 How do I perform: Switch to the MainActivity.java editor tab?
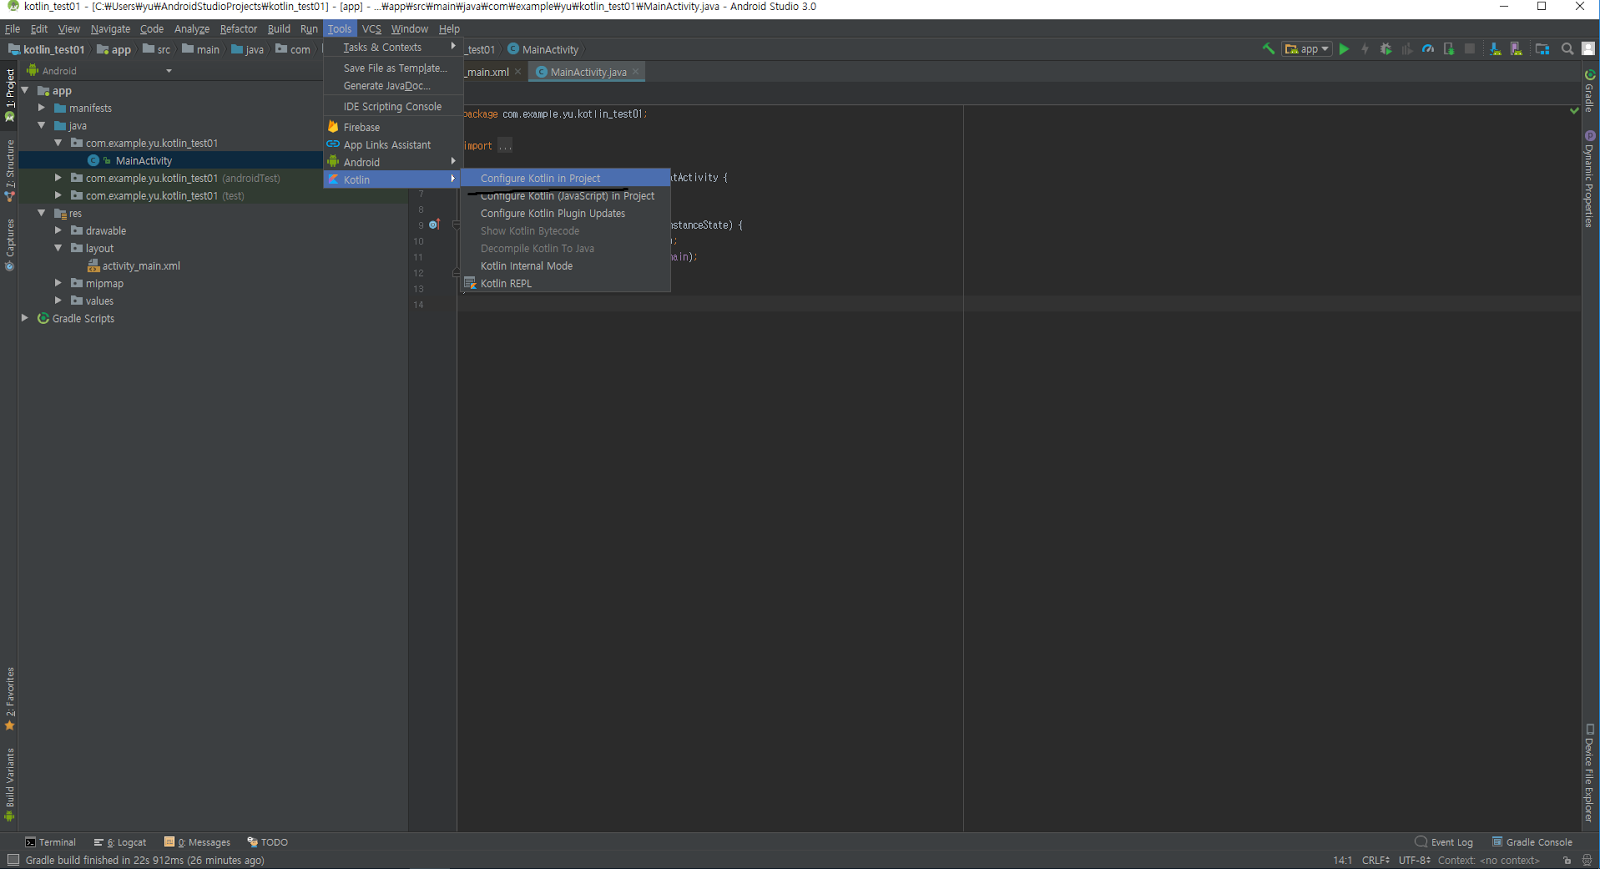[588, 72]
